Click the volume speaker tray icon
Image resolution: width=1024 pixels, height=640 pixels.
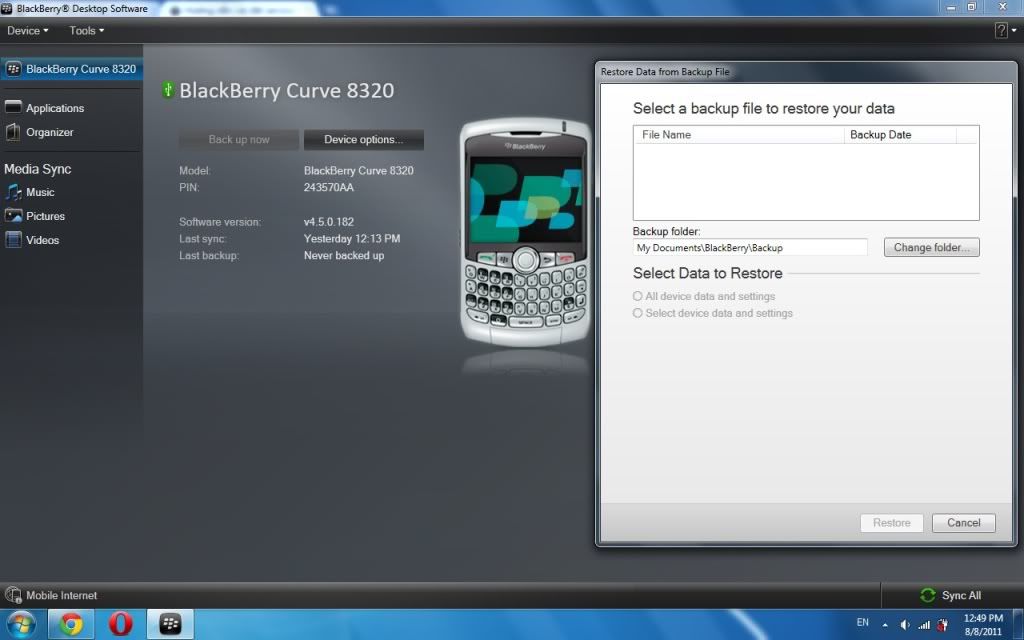[904, 625]
